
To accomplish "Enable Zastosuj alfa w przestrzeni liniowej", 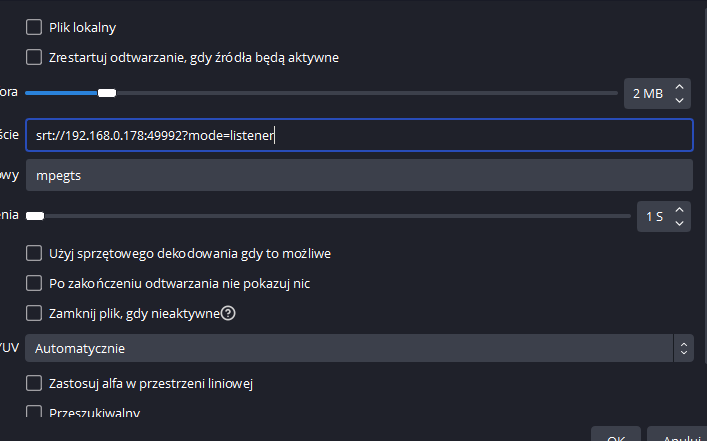I will tap(34, 383).
